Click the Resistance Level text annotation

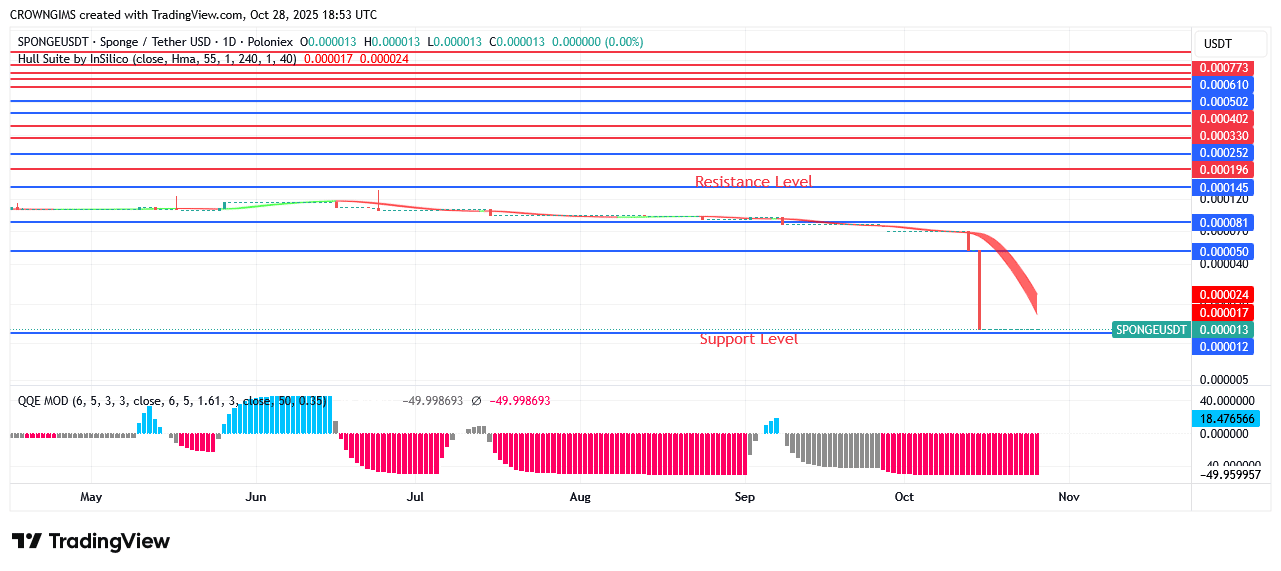coord(753,182)
